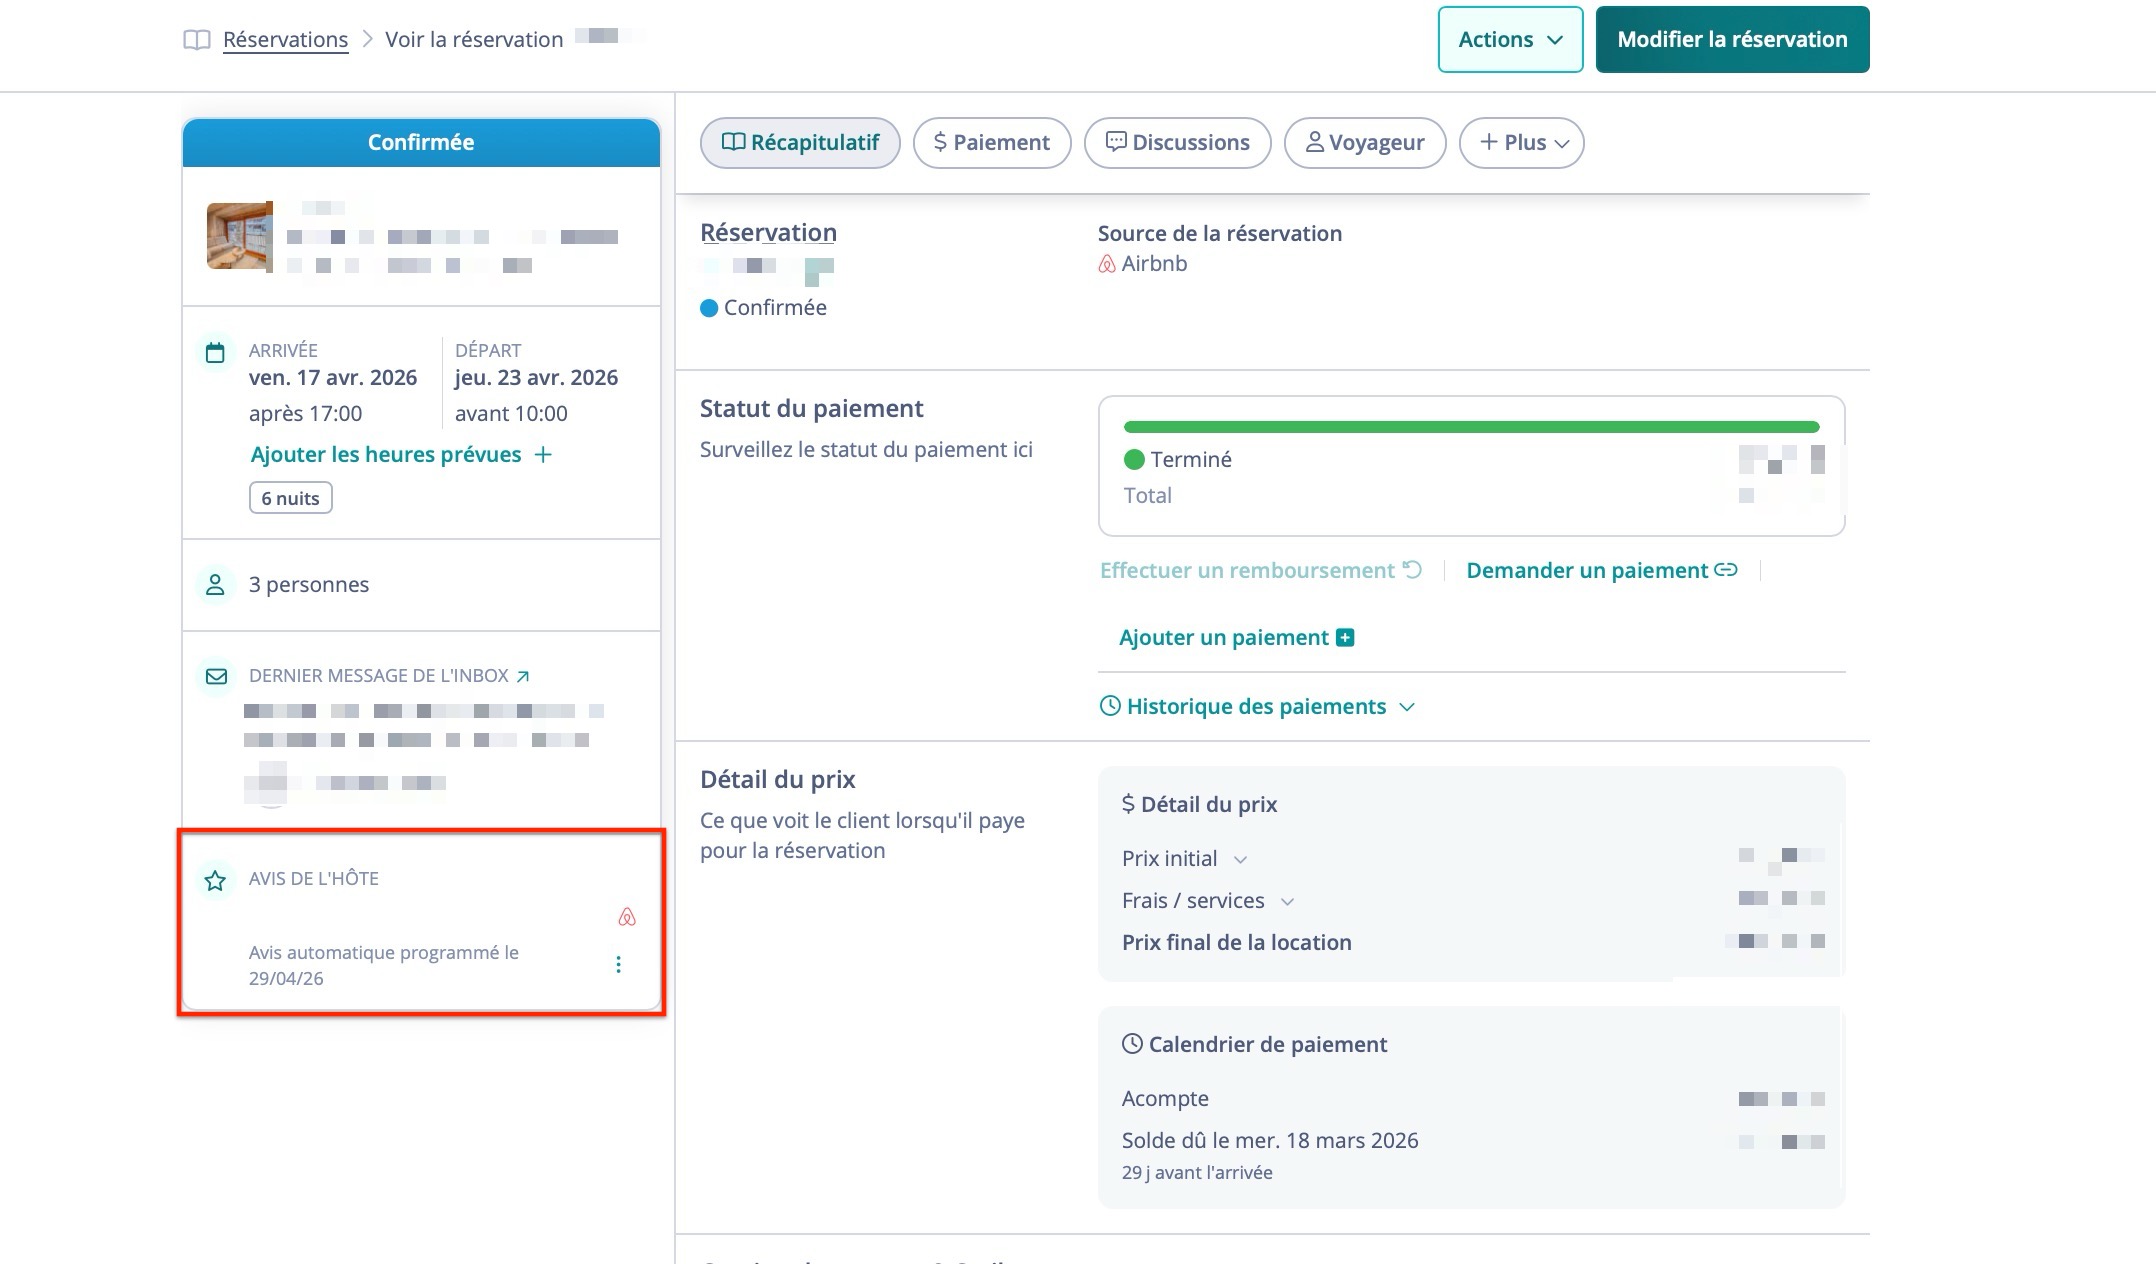Click plus icon after Ajouter les heures prévues
The height and width of the screenshot is (1264, 2156).
click(543, 455)
